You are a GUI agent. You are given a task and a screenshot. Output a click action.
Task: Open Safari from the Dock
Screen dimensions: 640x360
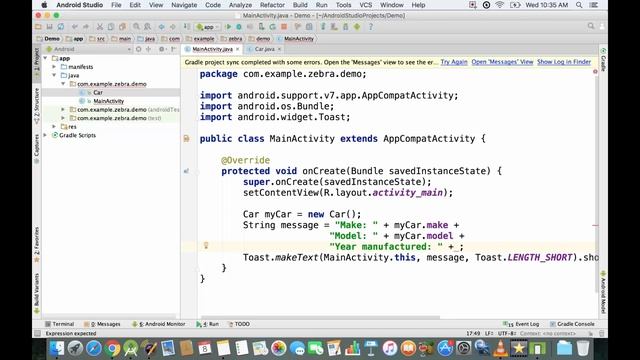93,348
